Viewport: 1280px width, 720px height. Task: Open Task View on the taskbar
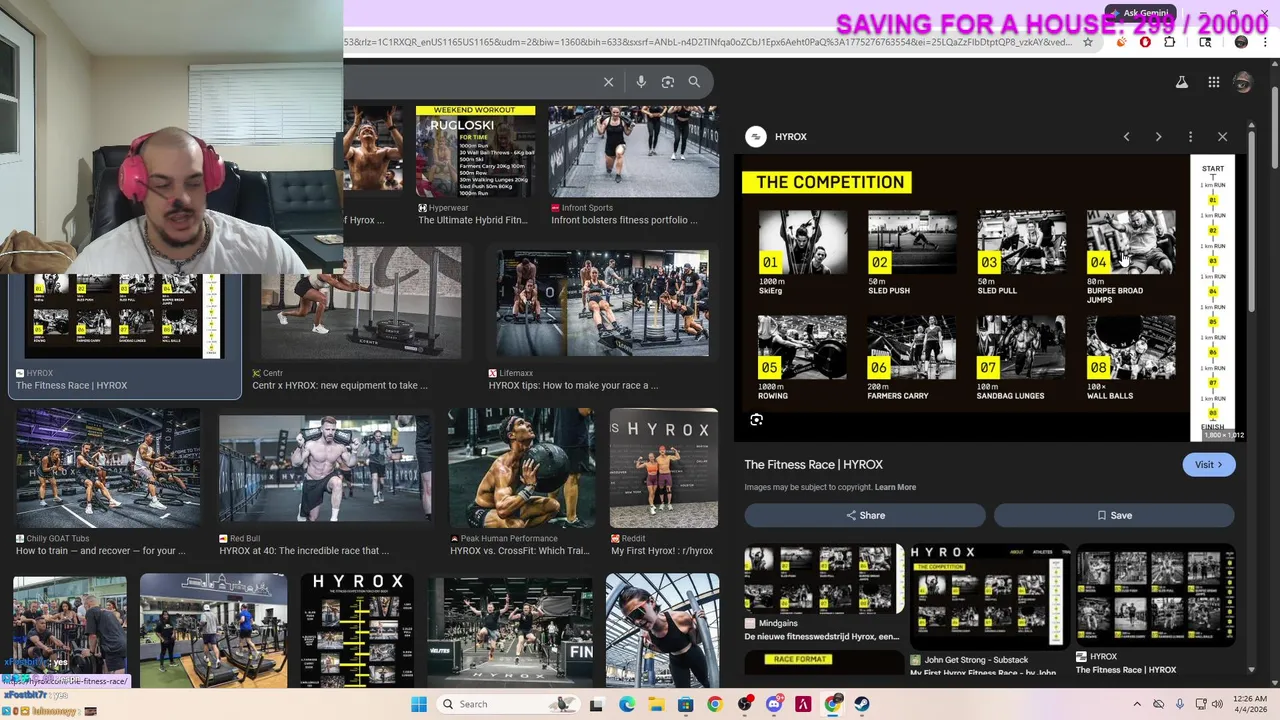click(597, 704)
